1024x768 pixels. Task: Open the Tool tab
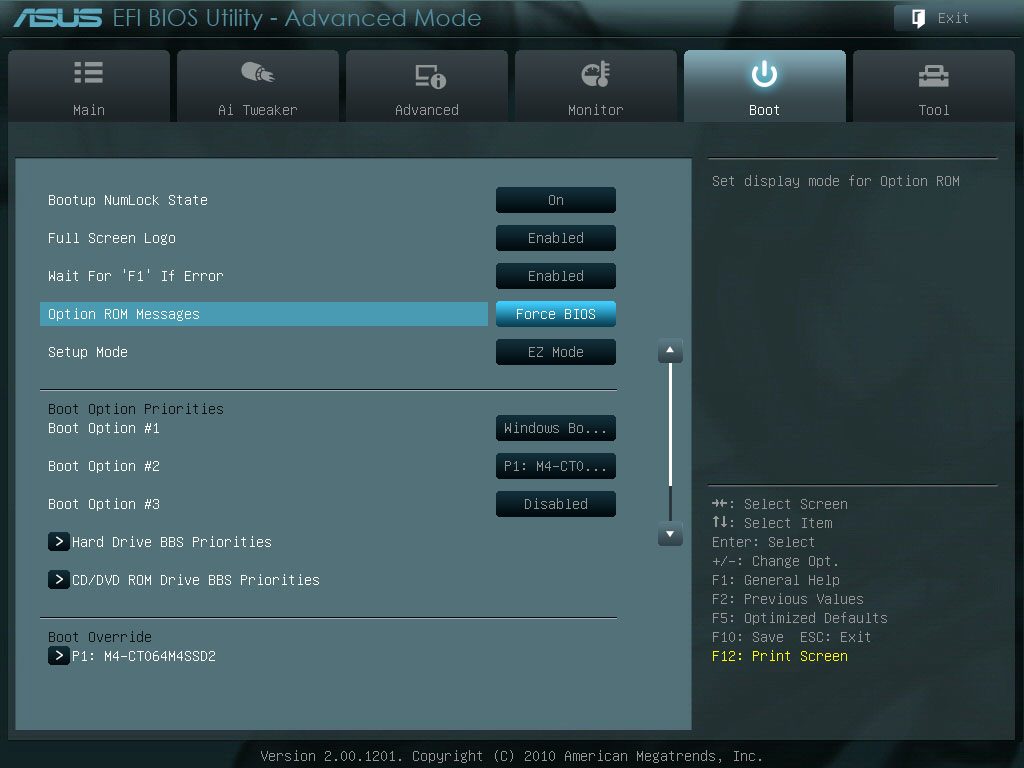pos(934,86)
